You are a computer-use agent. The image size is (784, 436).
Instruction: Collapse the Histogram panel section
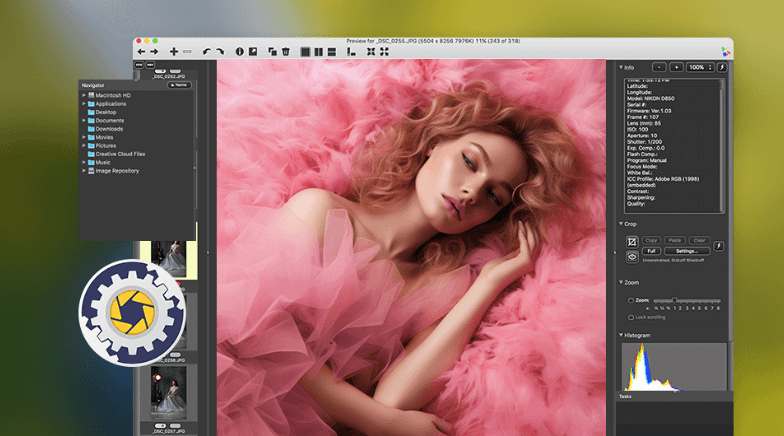[x=620, y=335]
